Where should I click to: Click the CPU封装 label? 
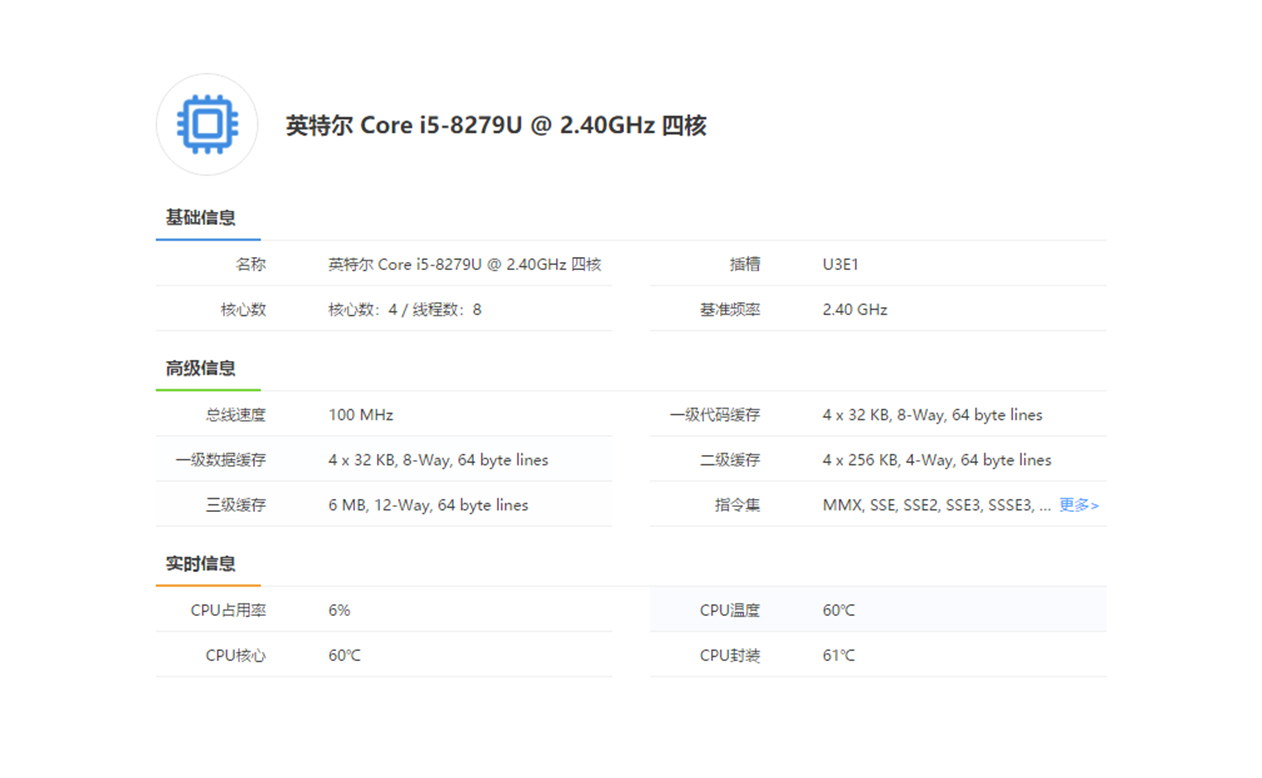tap(730, 655)
